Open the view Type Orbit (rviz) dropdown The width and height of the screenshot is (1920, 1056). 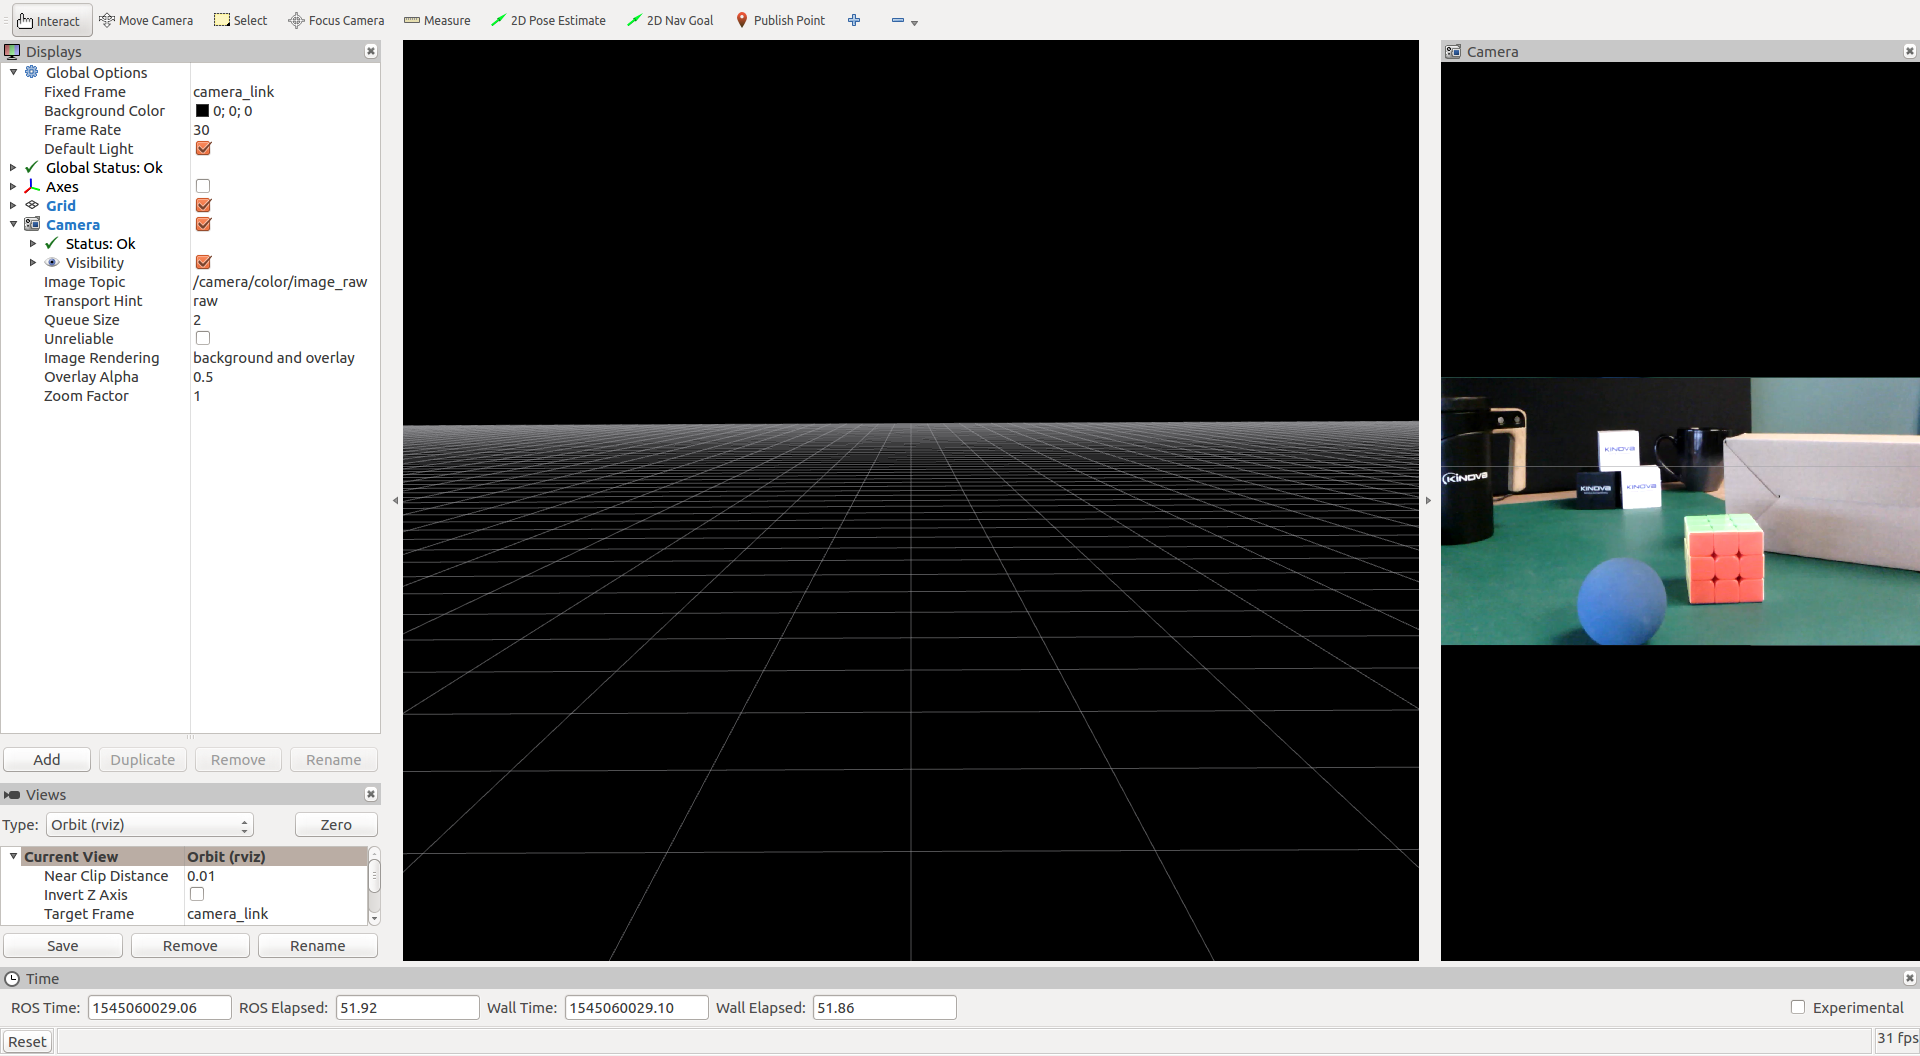pos(150,824)
